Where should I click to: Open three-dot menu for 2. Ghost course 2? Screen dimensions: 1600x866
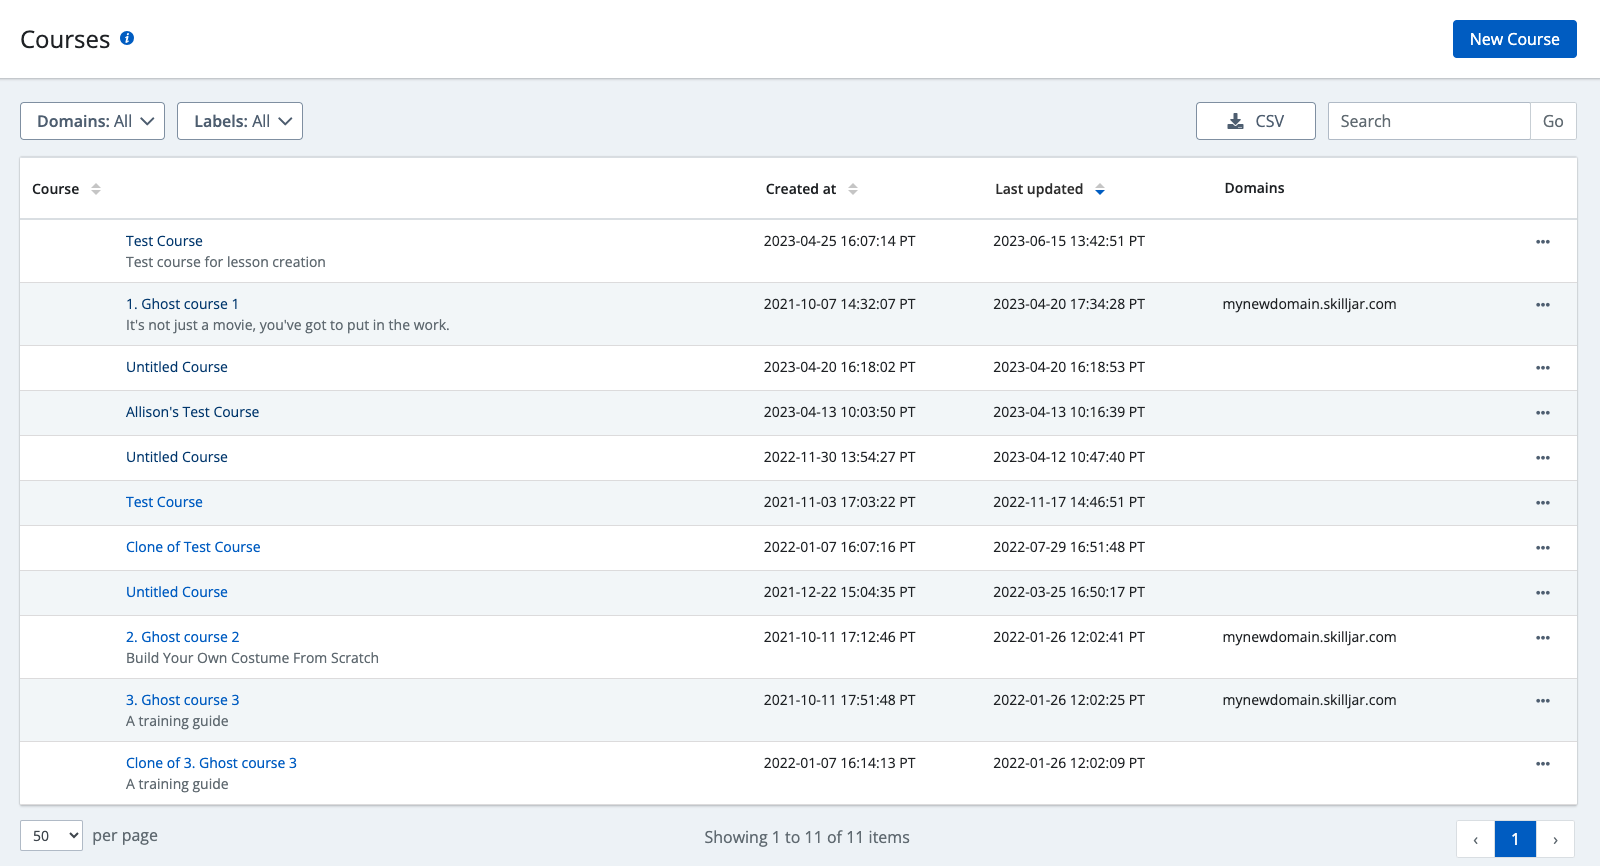(1542, 638)
